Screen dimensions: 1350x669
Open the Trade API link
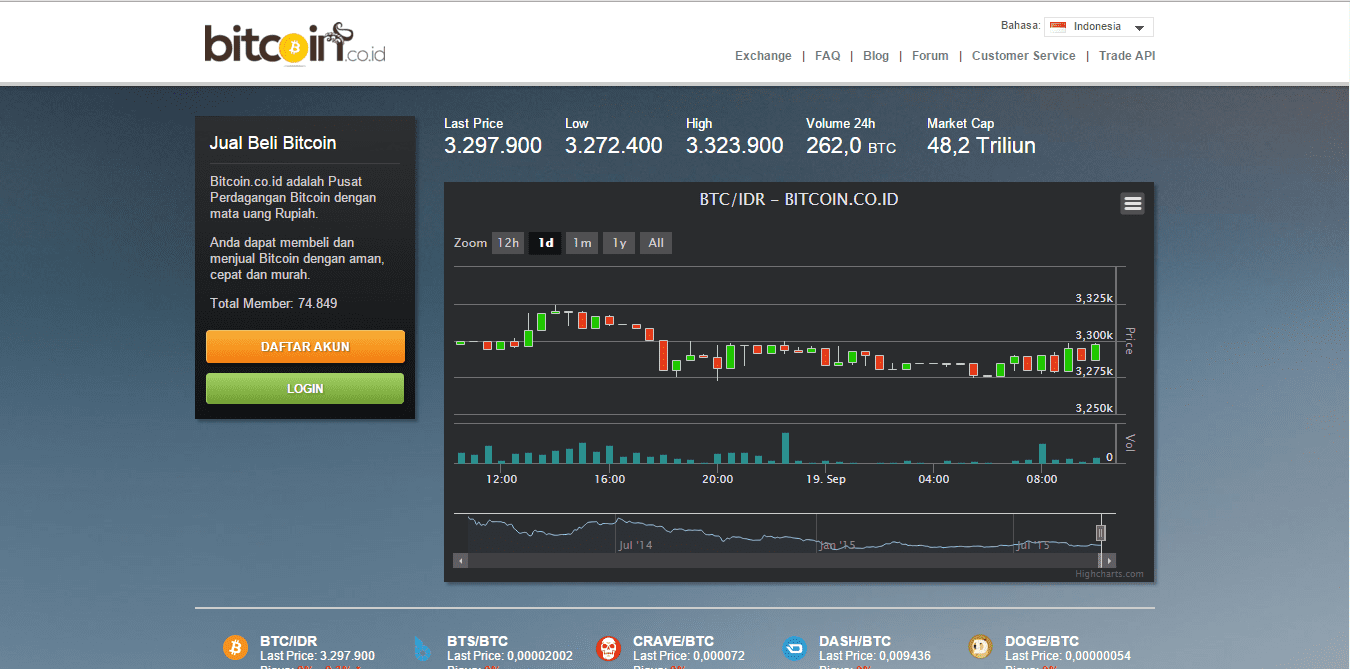pyautogui.click(x=1127, y=56)
